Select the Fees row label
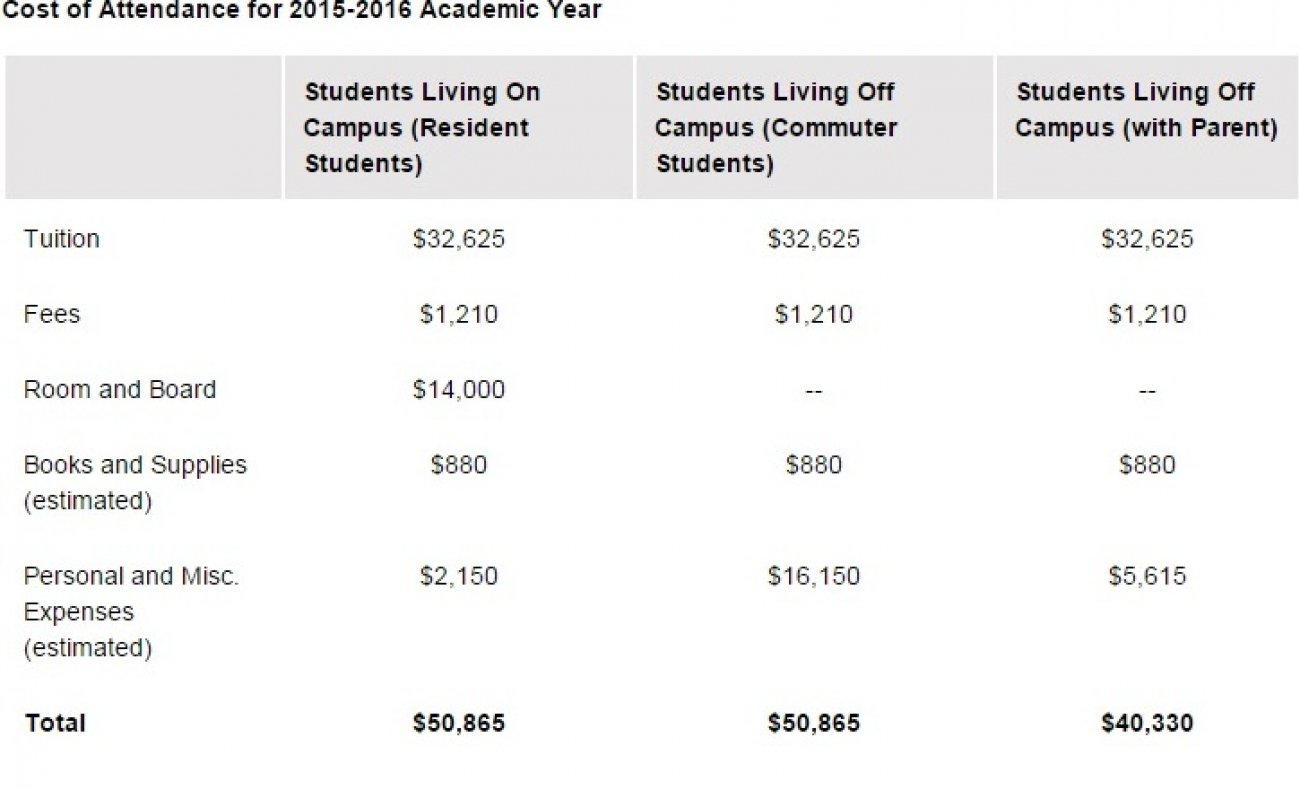The height and width of the screenshot is (789, 1300). click(x=51, y=314)
